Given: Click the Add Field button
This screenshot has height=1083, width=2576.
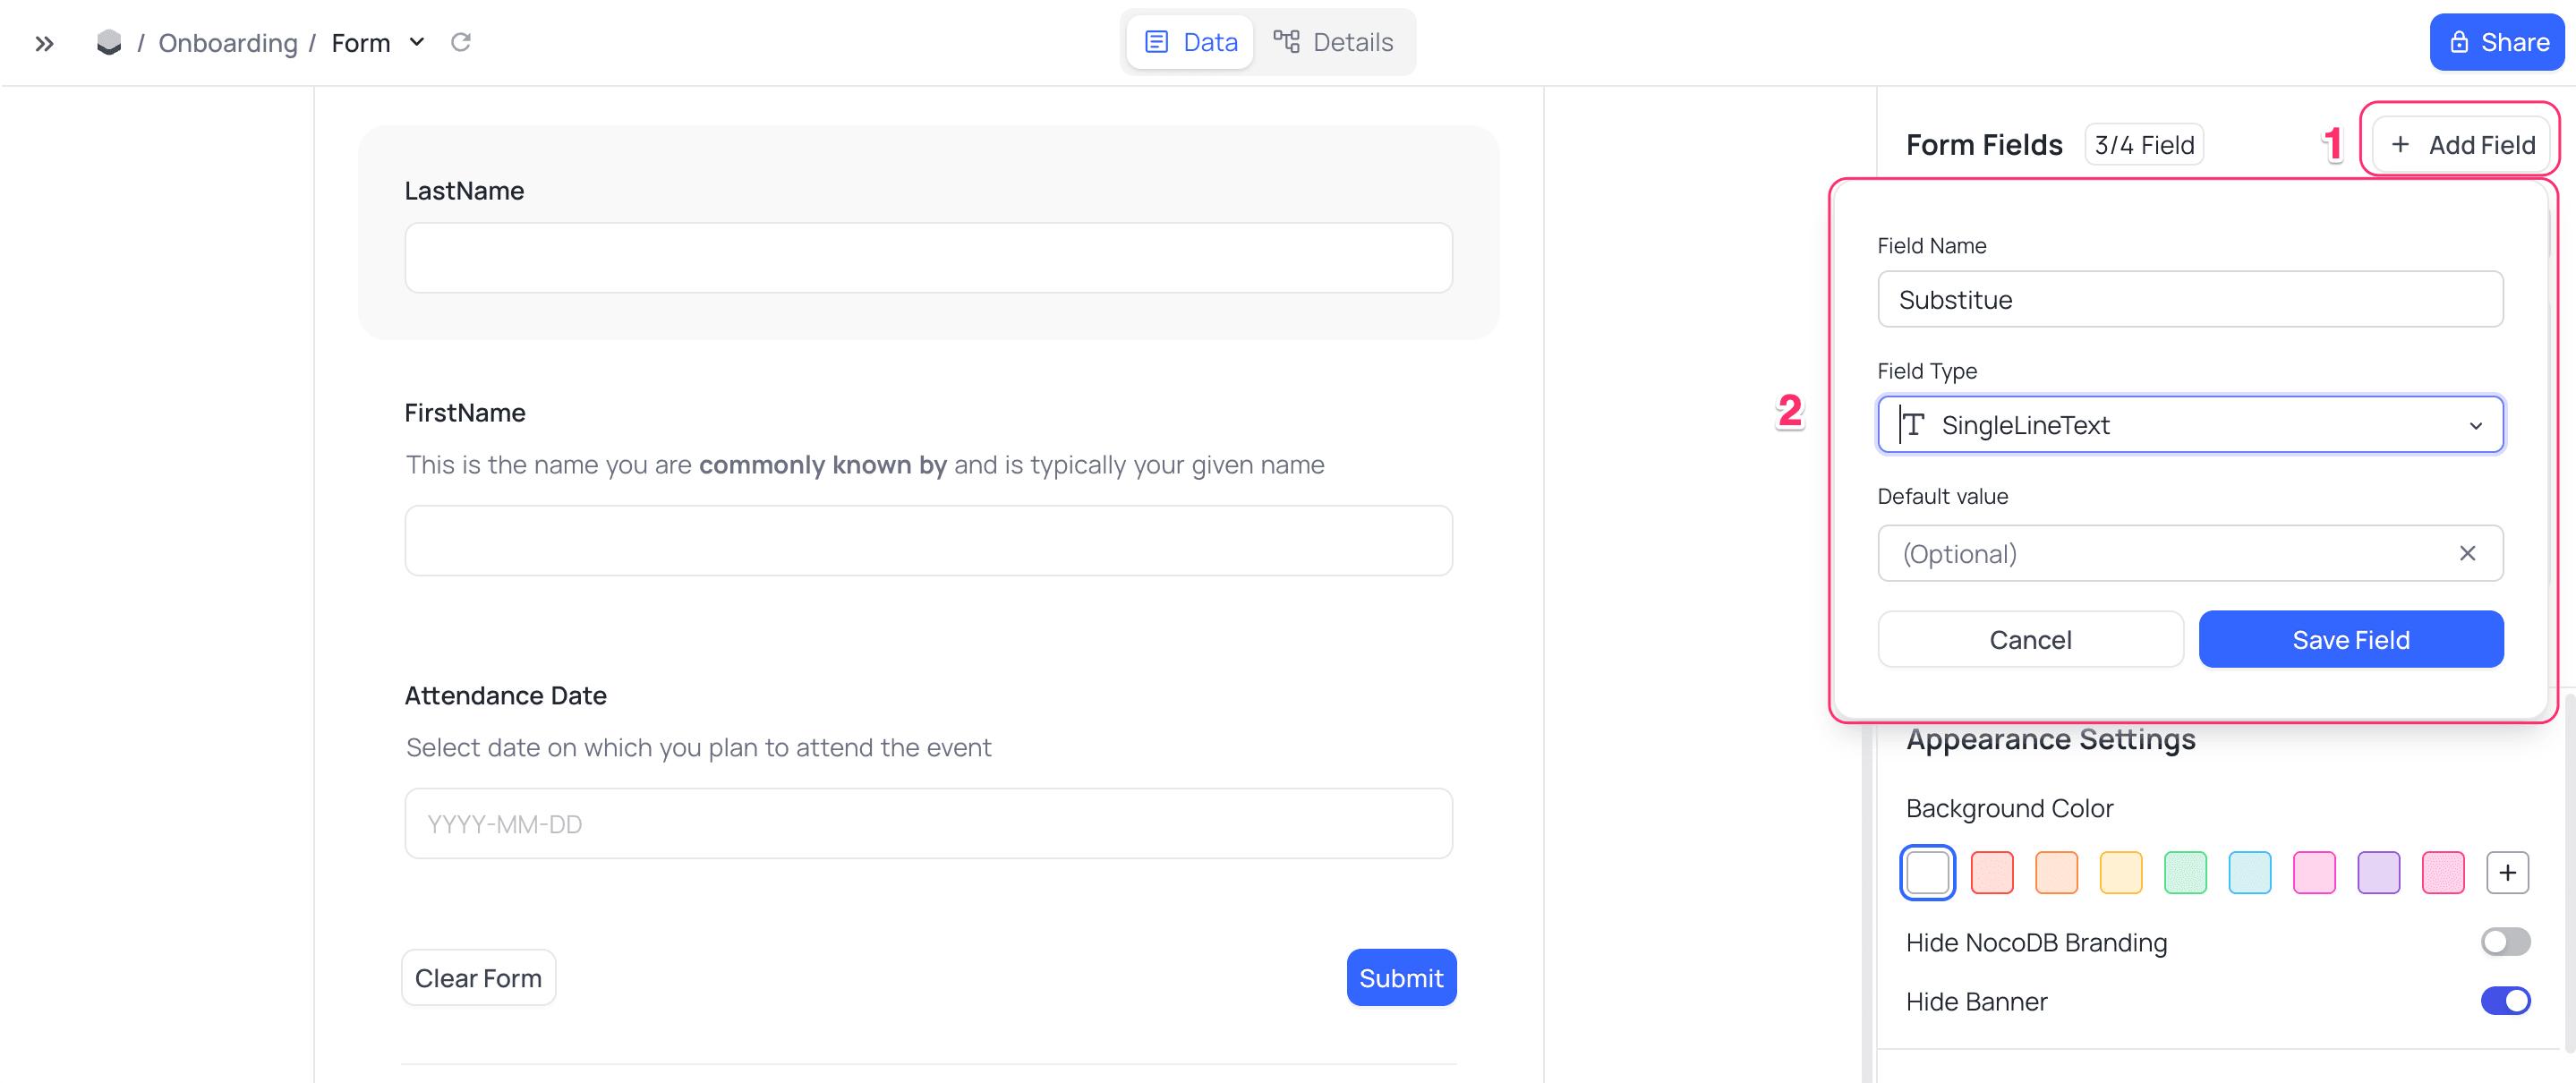Looking at the screenshot, I should coord(2462,145).
